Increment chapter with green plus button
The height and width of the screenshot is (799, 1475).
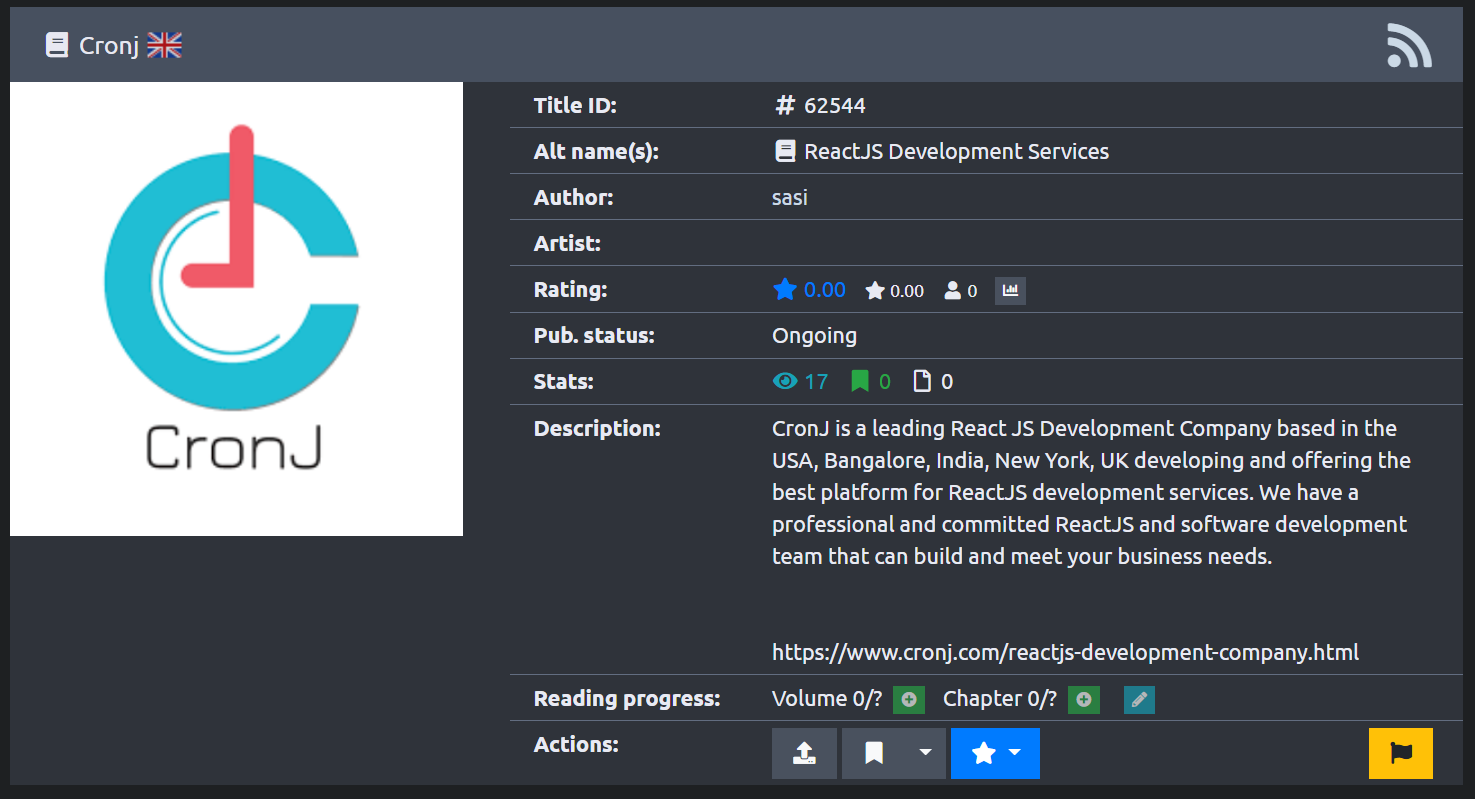[x=1083, y=700]
